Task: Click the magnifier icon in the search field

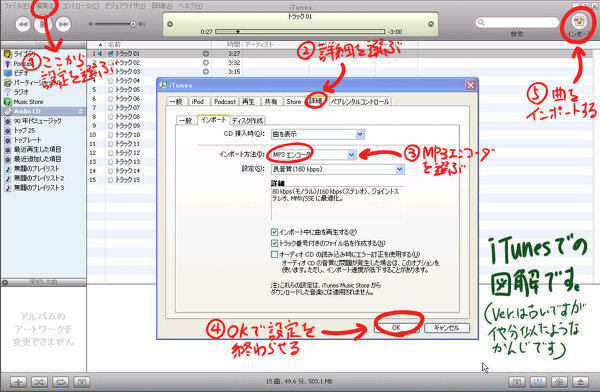Action: coord(481,23)
